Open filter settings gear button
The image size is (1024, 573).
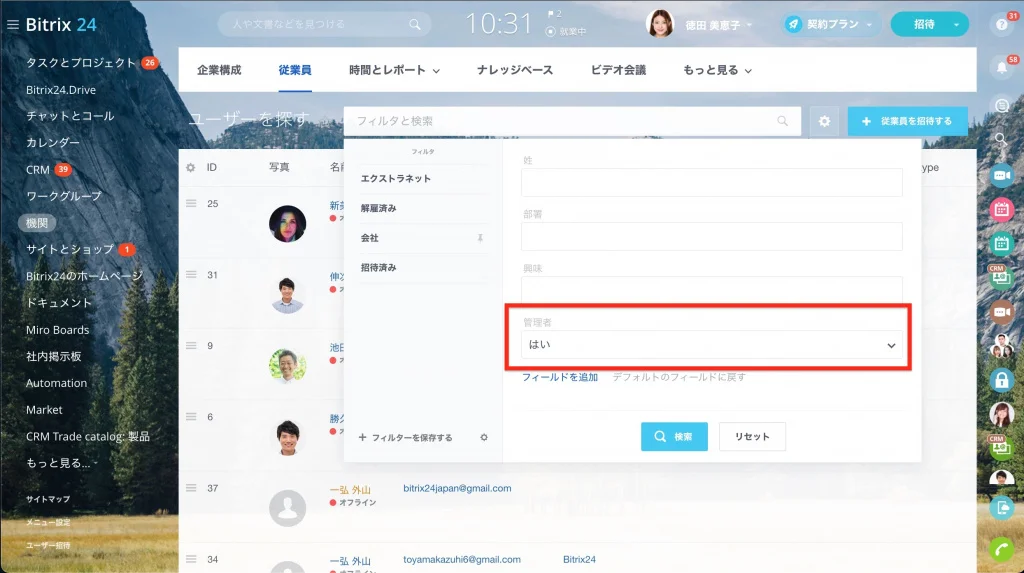click(824, 121)
